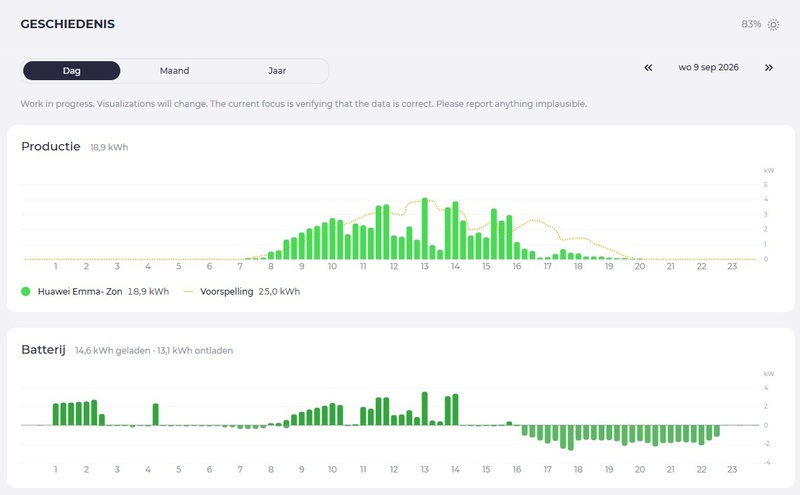The width and height of the screenshot is (800, 495).
Task: Toggle the Huawei Emma- Zon green legend dot
Action: pyautogui.click(x=26, y=291)
